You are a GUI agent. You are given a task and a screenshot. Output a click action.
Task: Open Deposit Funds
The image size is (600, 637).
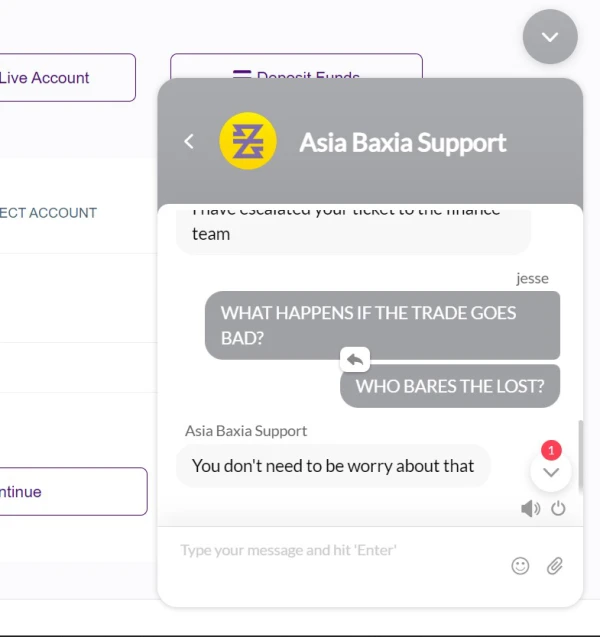[x=296, y=68]
